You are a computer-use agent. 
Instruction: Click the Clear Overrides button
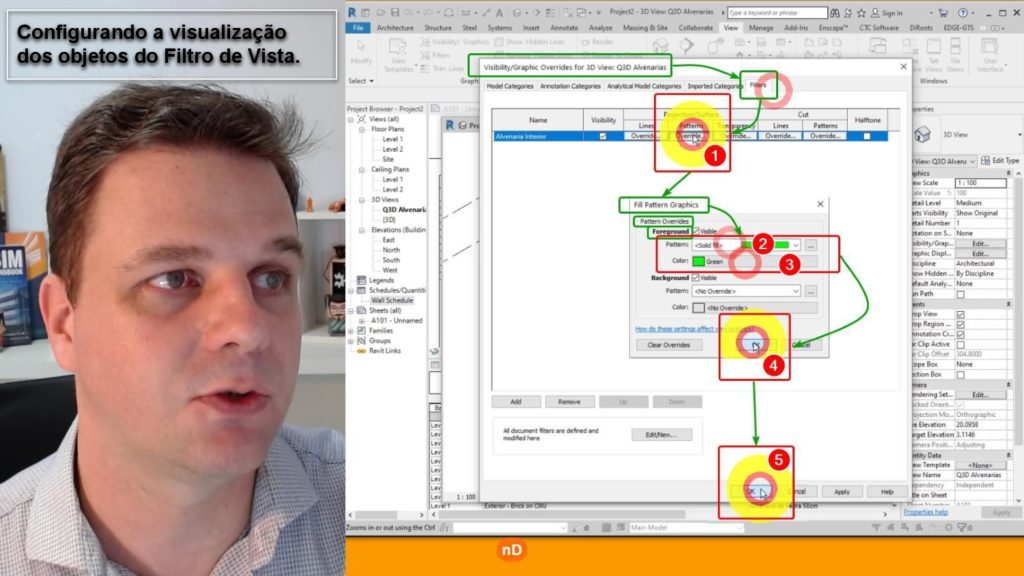668,344
